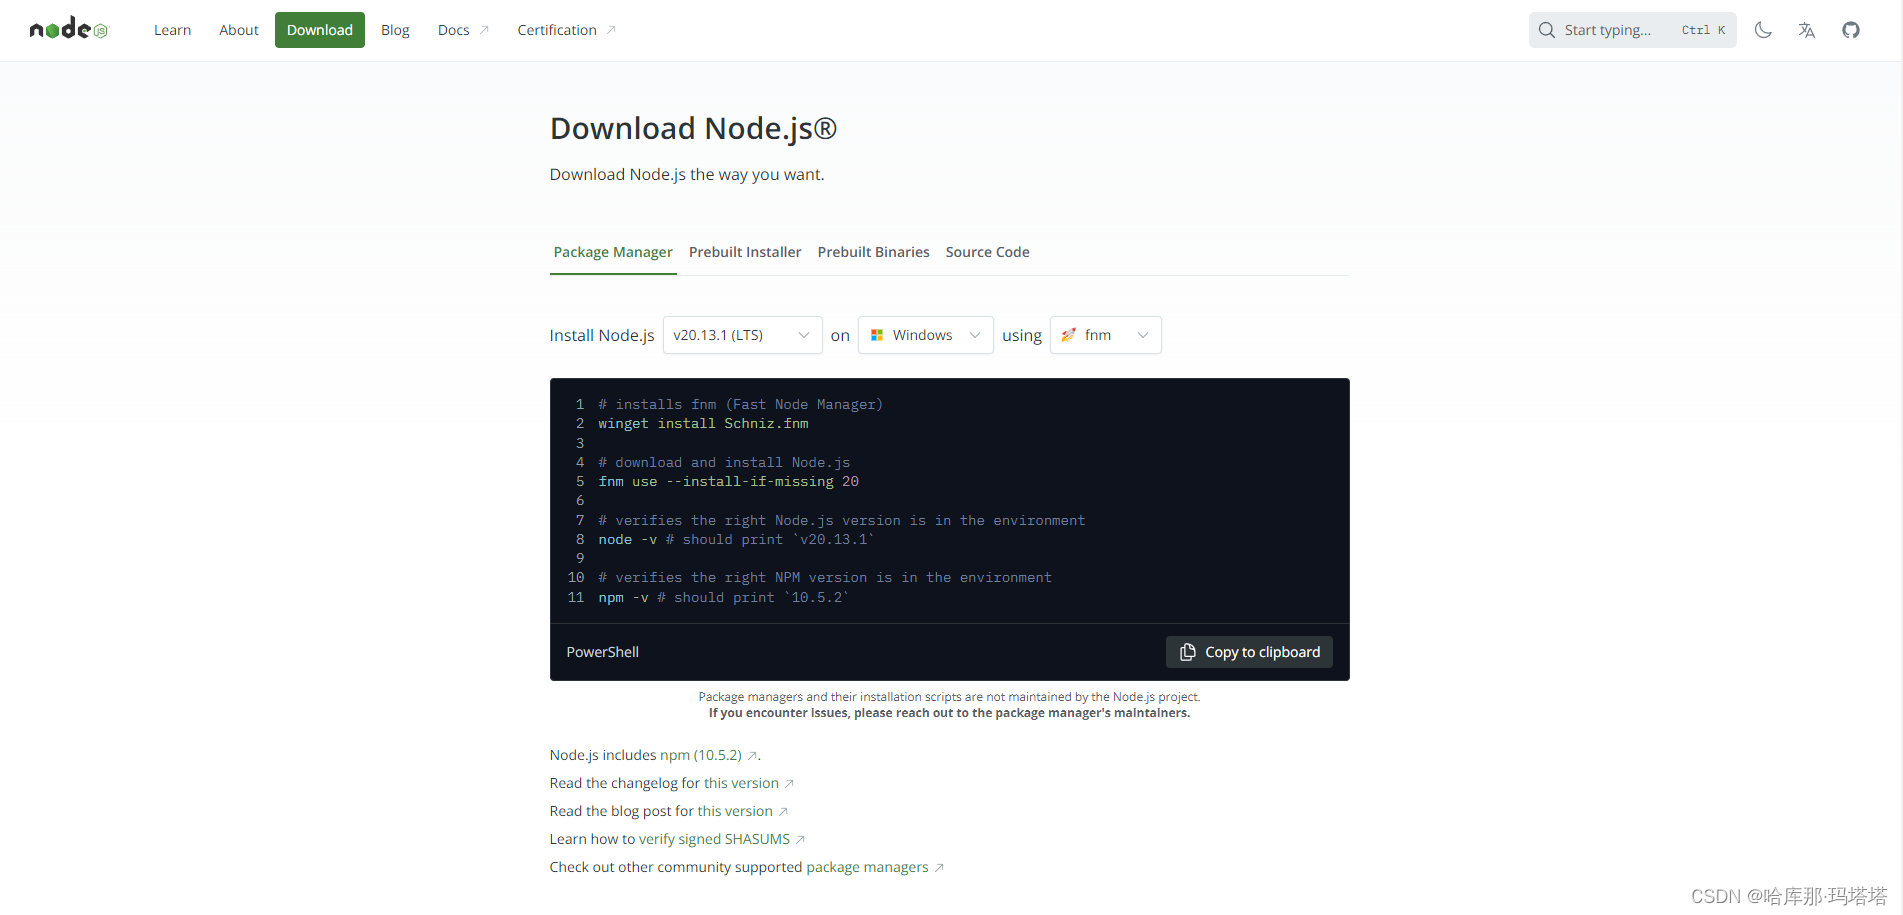Click the search magnifier icon
This screenshot has width=1903, height=915.
(1546, 30)
